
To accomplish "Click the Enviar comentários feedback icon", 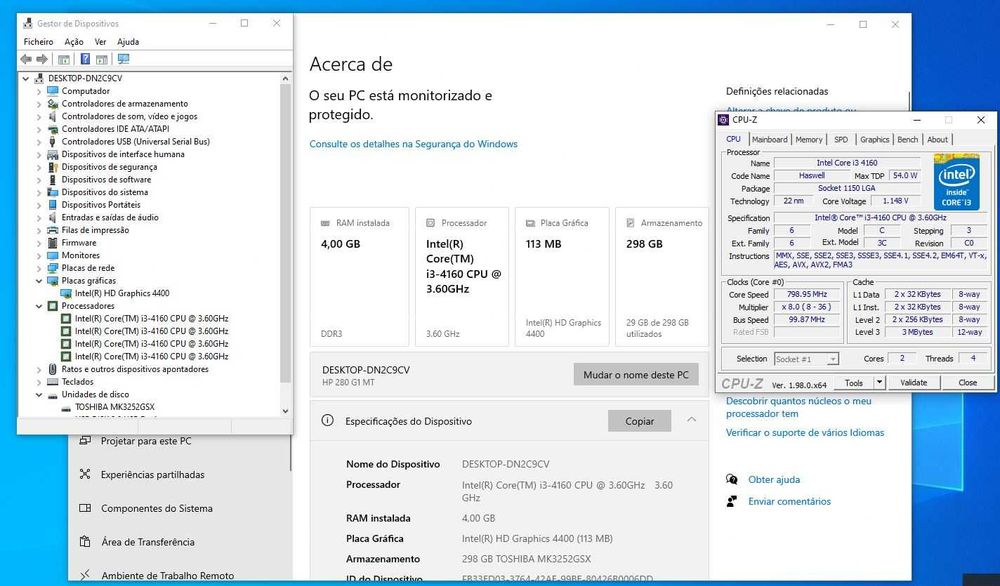I will click(x=732, y=501).
